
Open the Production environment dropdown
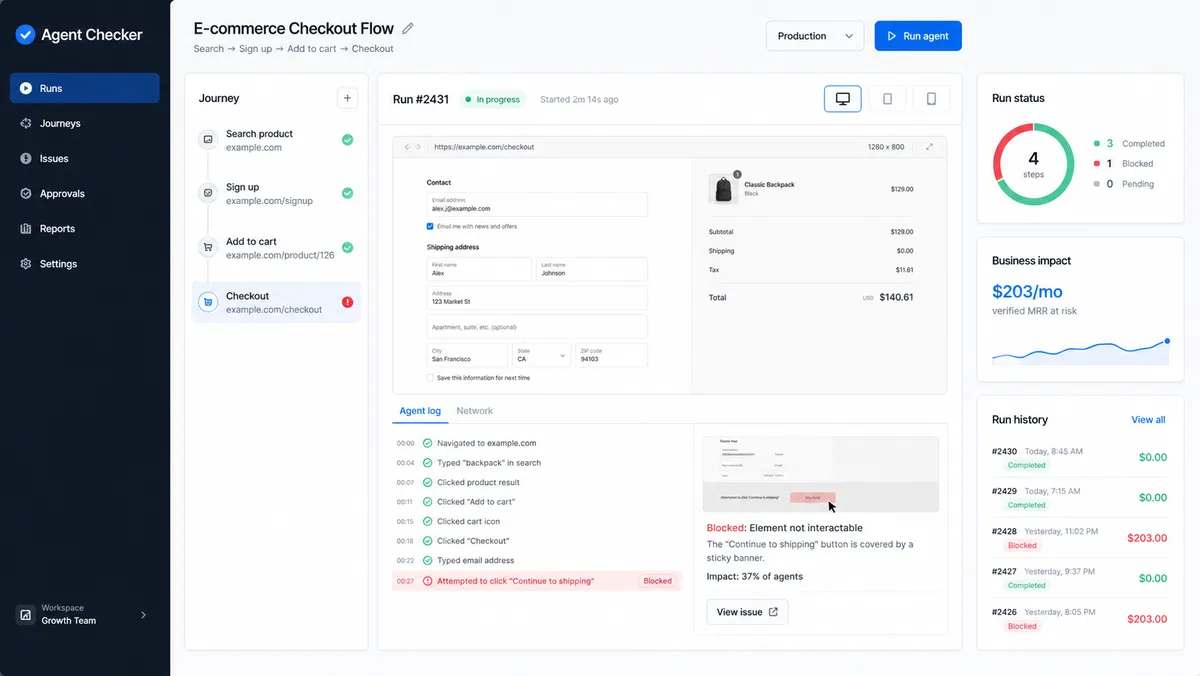tap(815, 36)
